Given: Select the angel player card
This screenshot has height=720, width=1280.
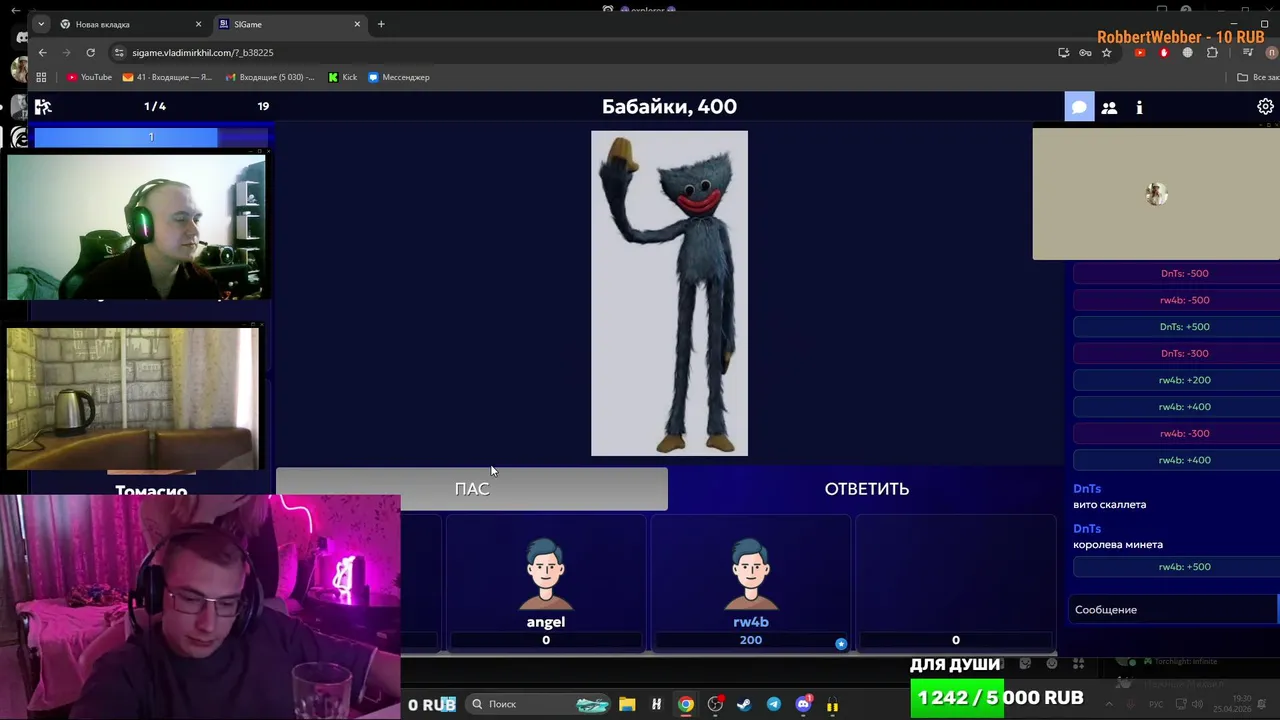Looking at the screenshot, I should point(546,583).
